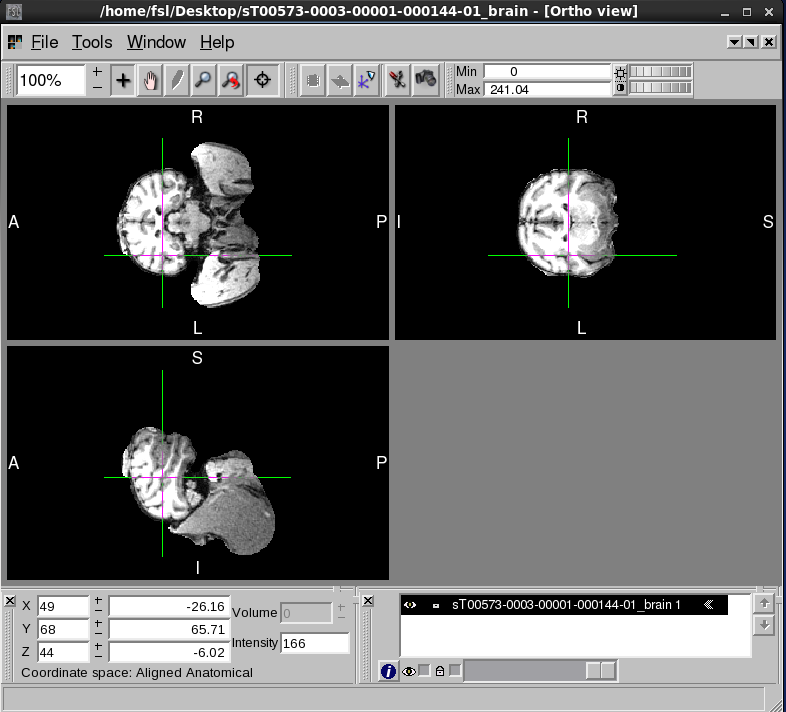Viewport: 786px width, 712px height.
Task: Close the layer list panel
Action: tap(367, 601)
